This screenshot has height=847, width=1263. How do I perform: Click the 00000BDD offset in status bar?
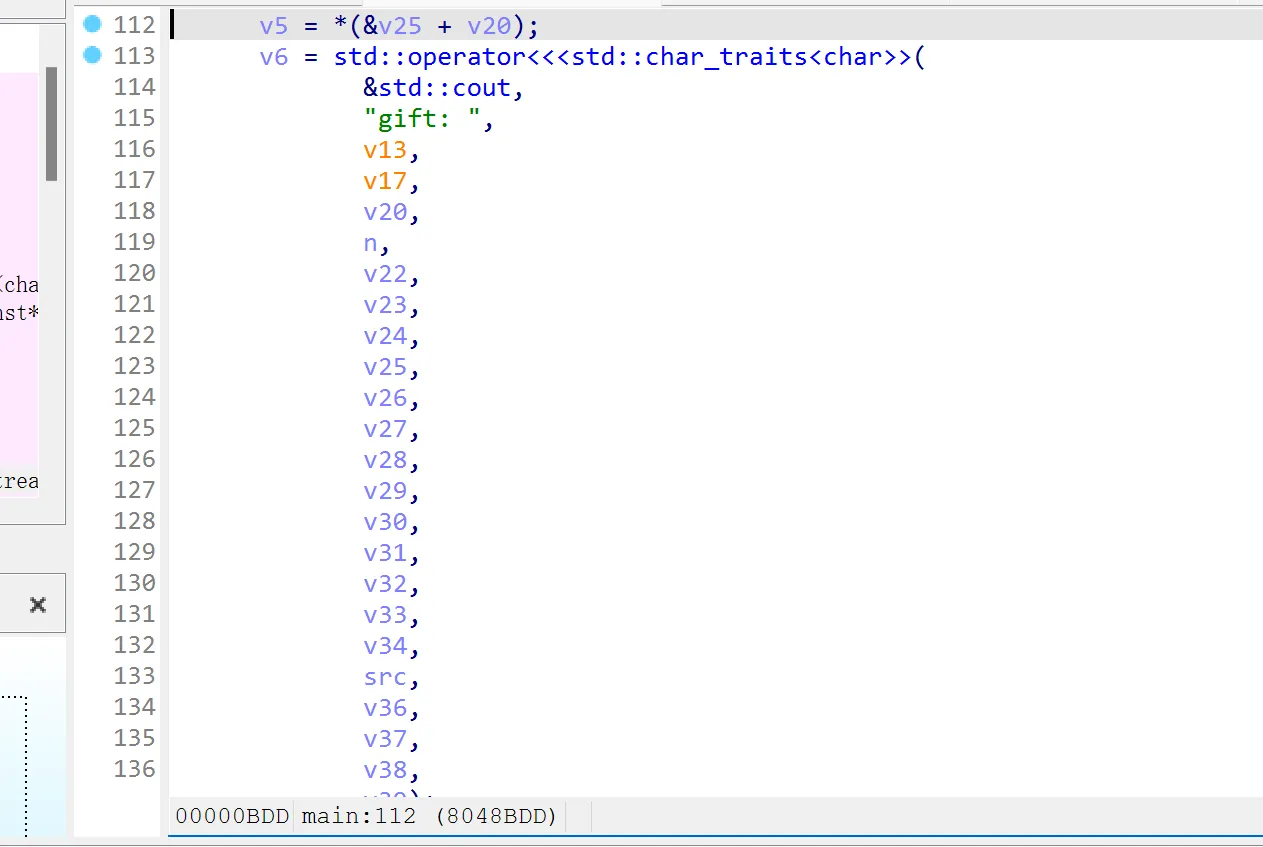click(232, 816)
